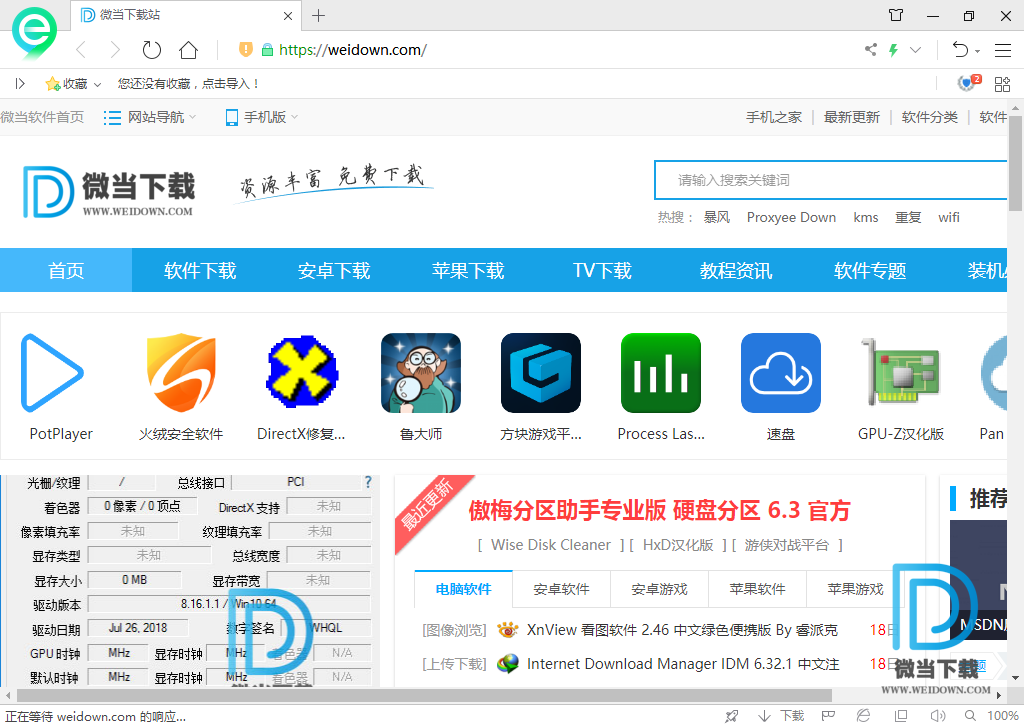Share this page via share icon
This screenshot has width=1024, height=728.
point(871,50)
